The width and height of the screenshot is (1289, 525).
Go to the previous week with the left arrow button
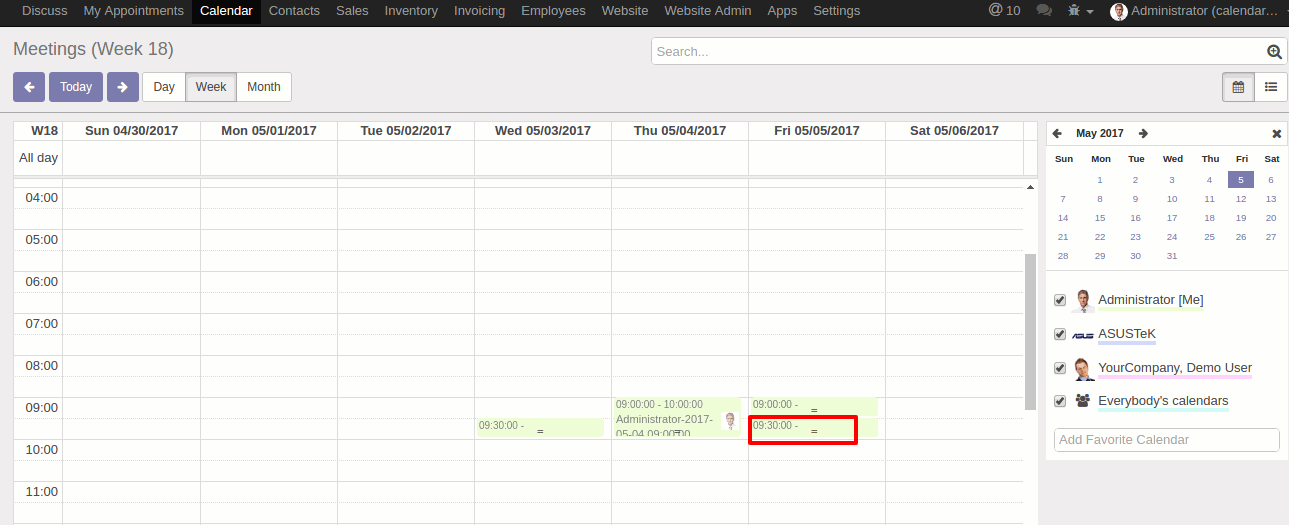pyautogui.click(x=29, y=87)
